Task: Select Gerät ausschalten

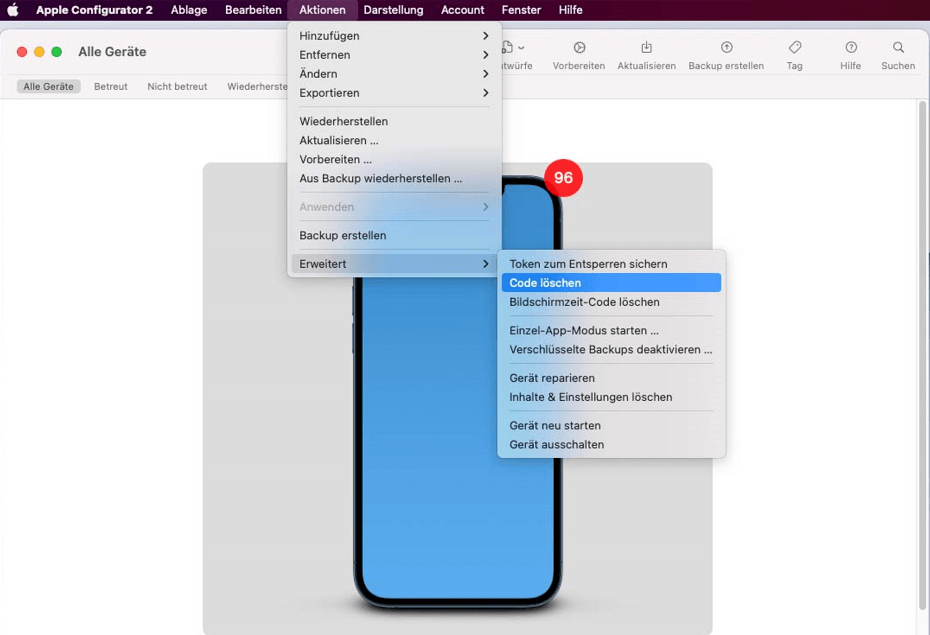Action: [x=611, y=444]
